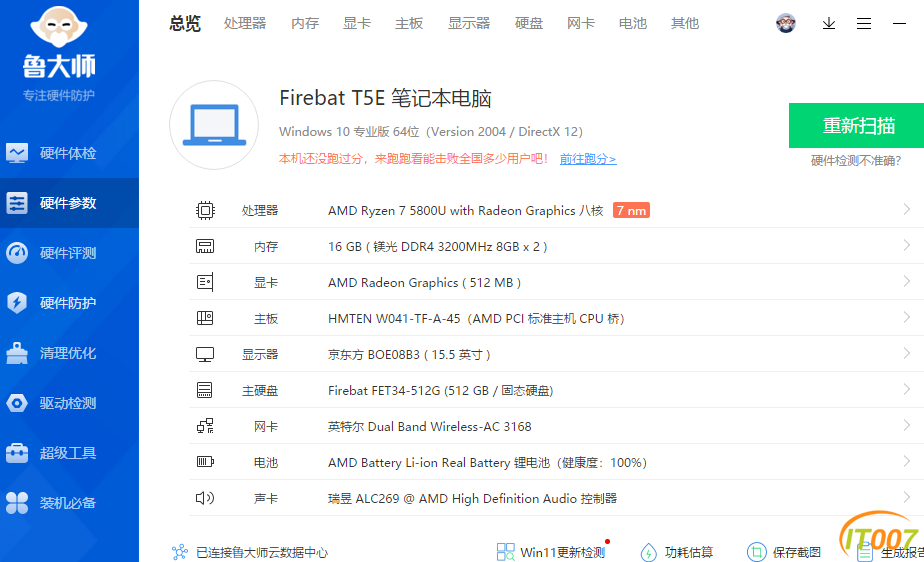Click the 驱动检测 hexagon icon
Image resolution: width=924 pixels, height=562 pixels.
click(x=17, y=403)
